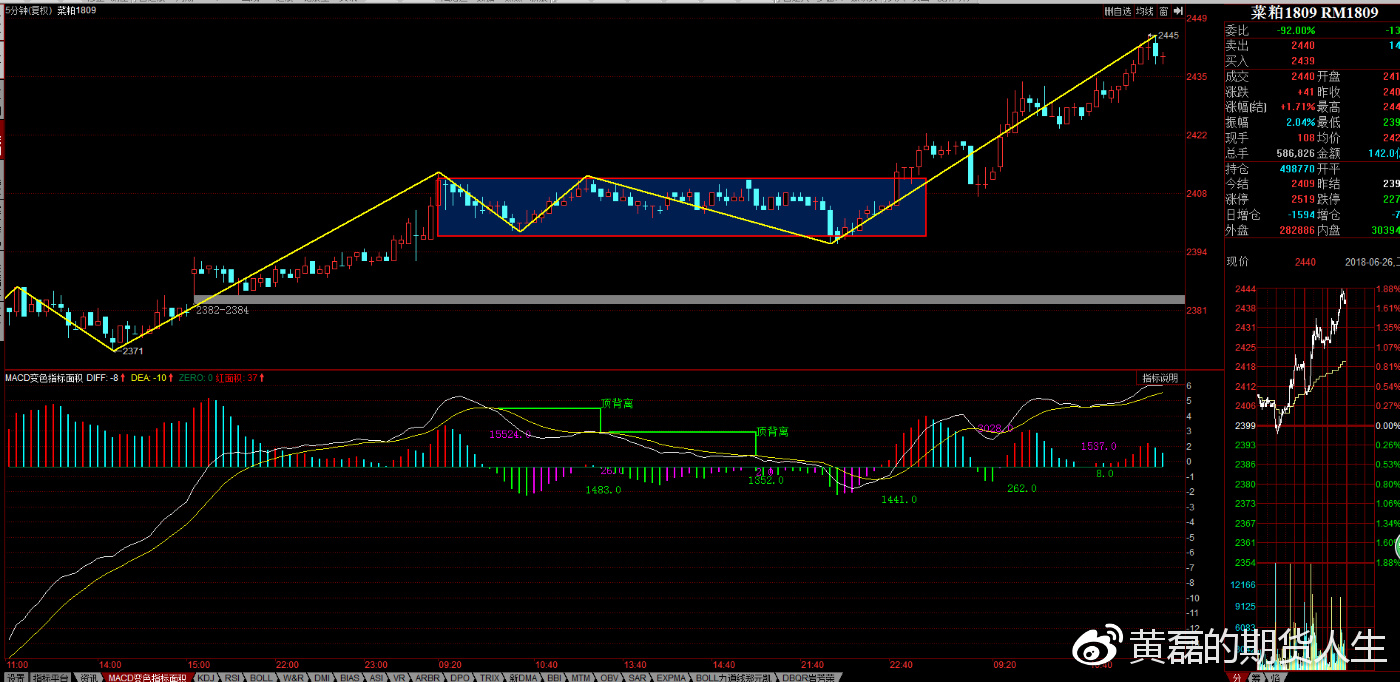Open the 资讯 news tab

click(89, 677)
